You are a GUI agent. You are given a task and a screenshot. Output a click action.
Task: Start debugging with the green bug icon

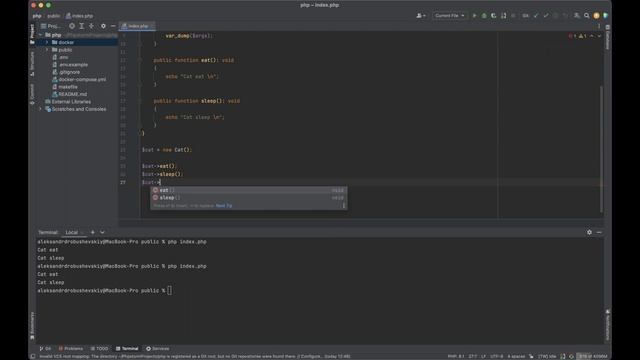(x=484, y=16)
